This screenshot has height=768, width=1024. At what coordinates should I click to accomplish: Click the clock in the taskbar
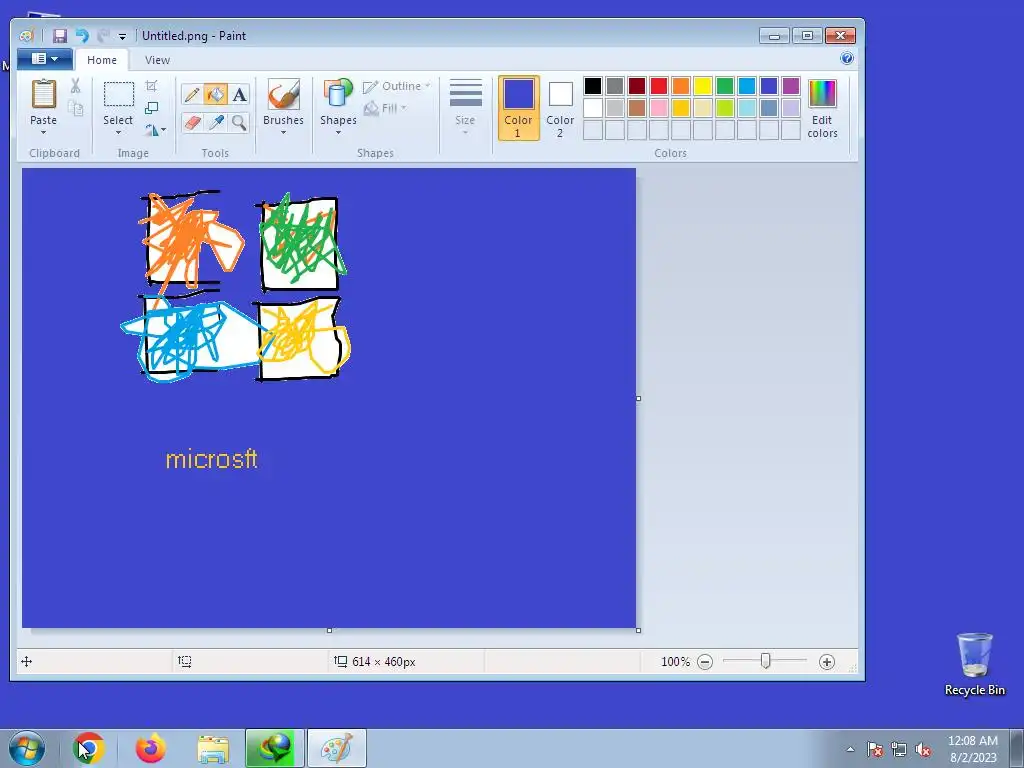tap(972, 749)
